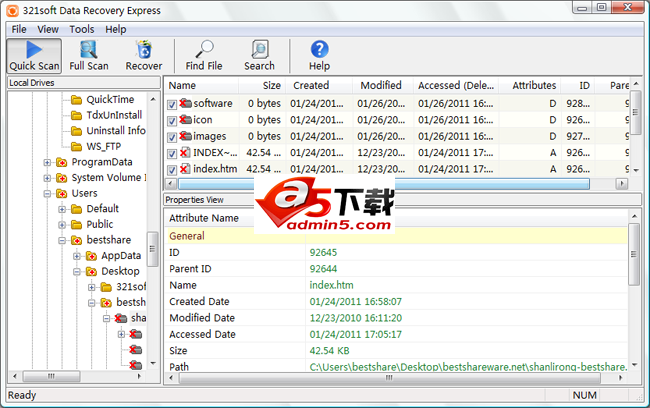Select the 321sof folder icon

click(106, 287)
